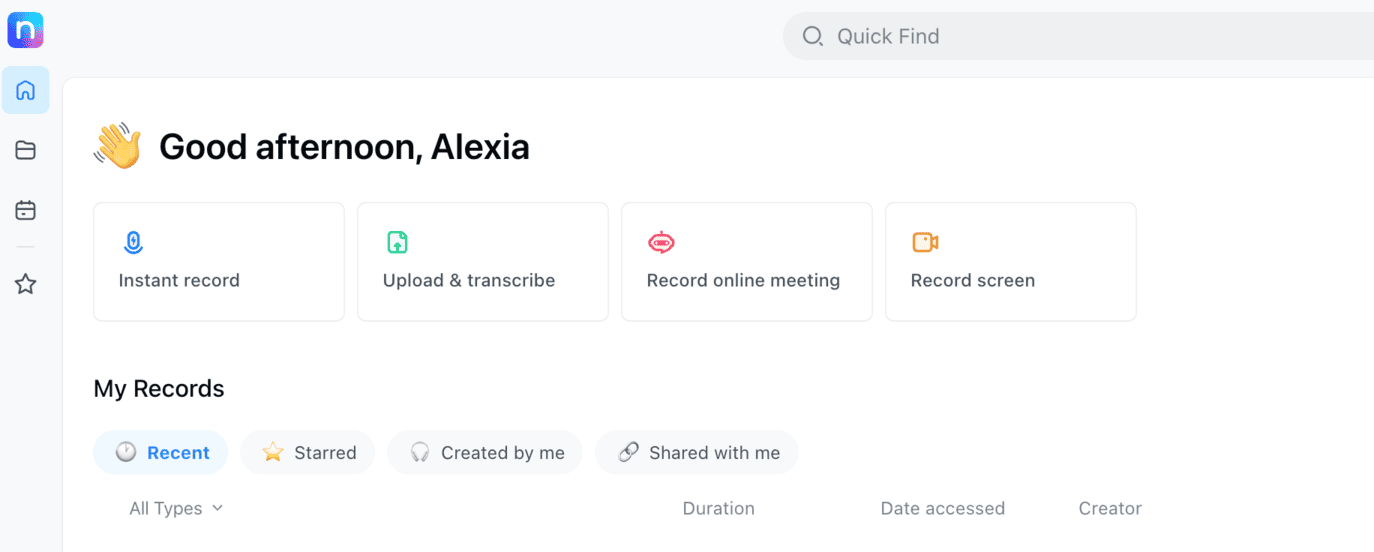This screenshot has height=552, width=1374.
Task: Click the orange Record screen camera icon
Action: [x=925, y=242]
